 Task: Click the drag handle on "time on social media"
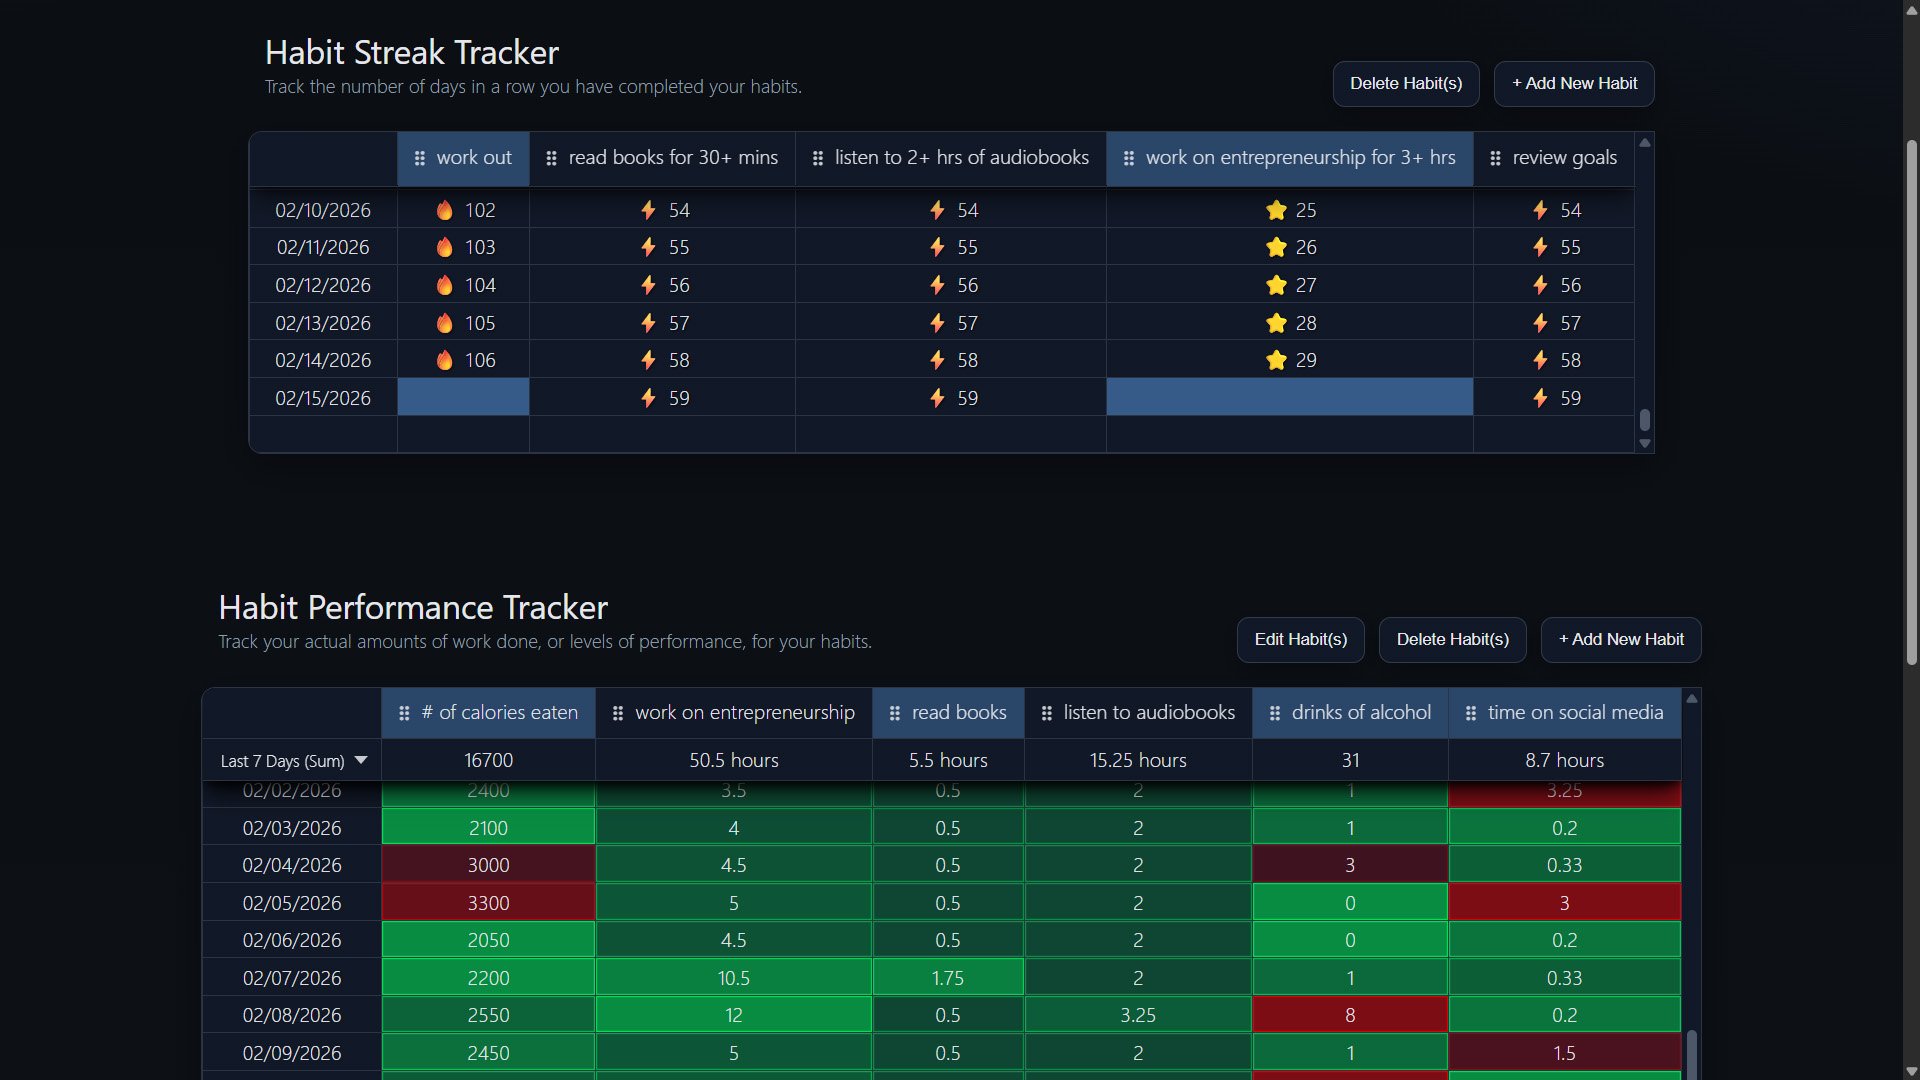tap(1470, 713)
